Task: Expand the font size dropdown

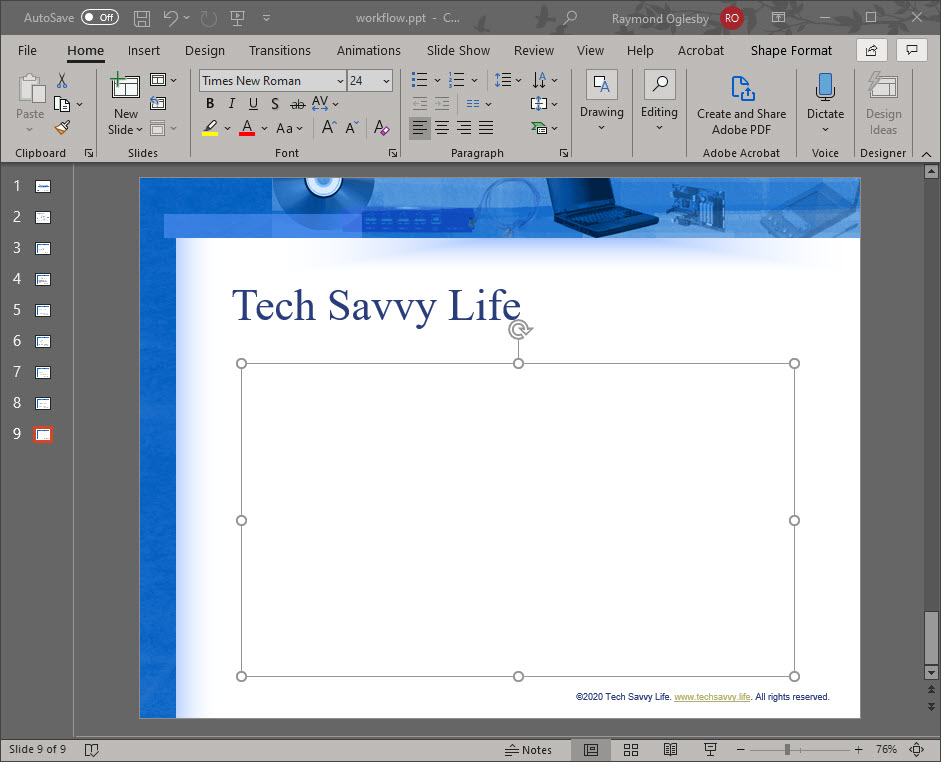Action: point(386,81)
